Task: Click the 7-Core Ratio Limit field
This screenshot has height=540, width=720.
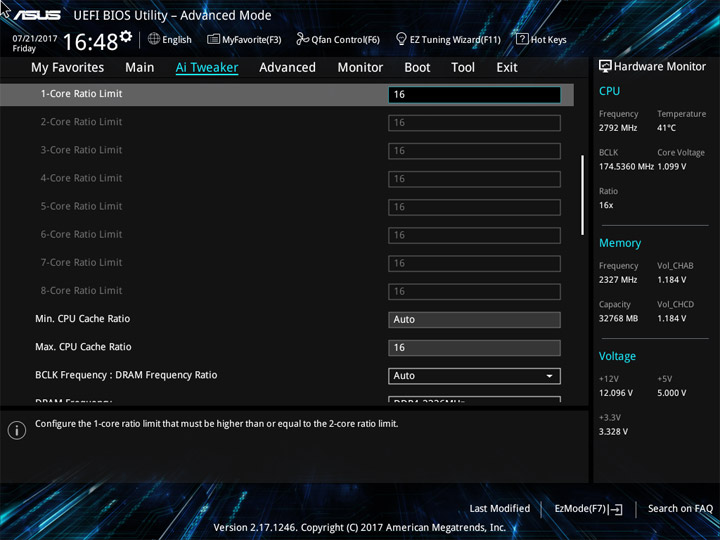Action: 474,263
